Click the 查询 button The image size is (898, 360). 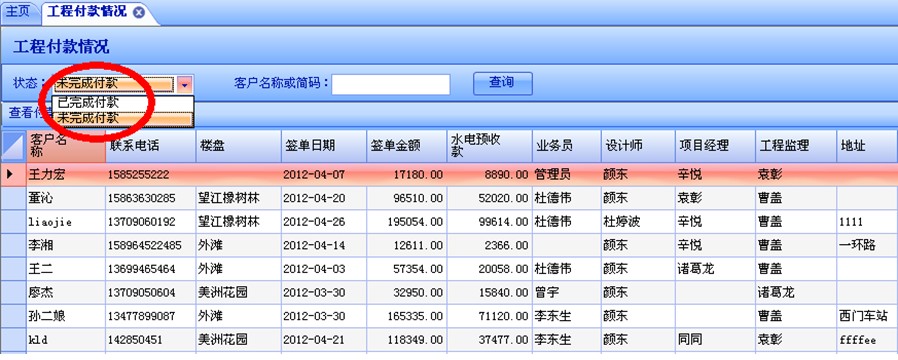[x=502, y=83]
